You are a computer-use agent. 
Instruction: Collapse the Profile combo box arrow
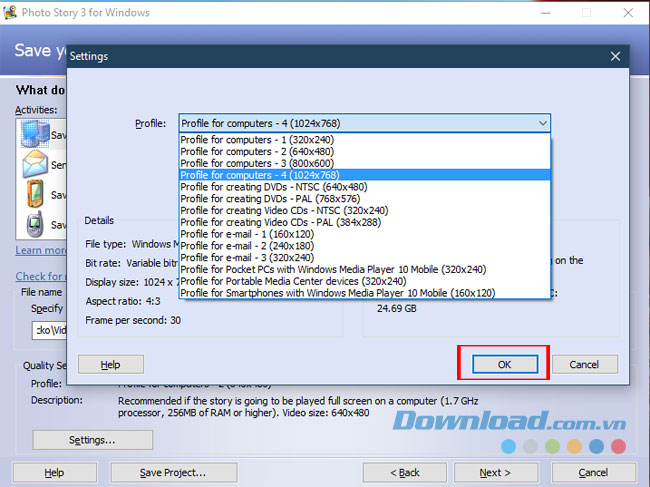pos(542,123)
